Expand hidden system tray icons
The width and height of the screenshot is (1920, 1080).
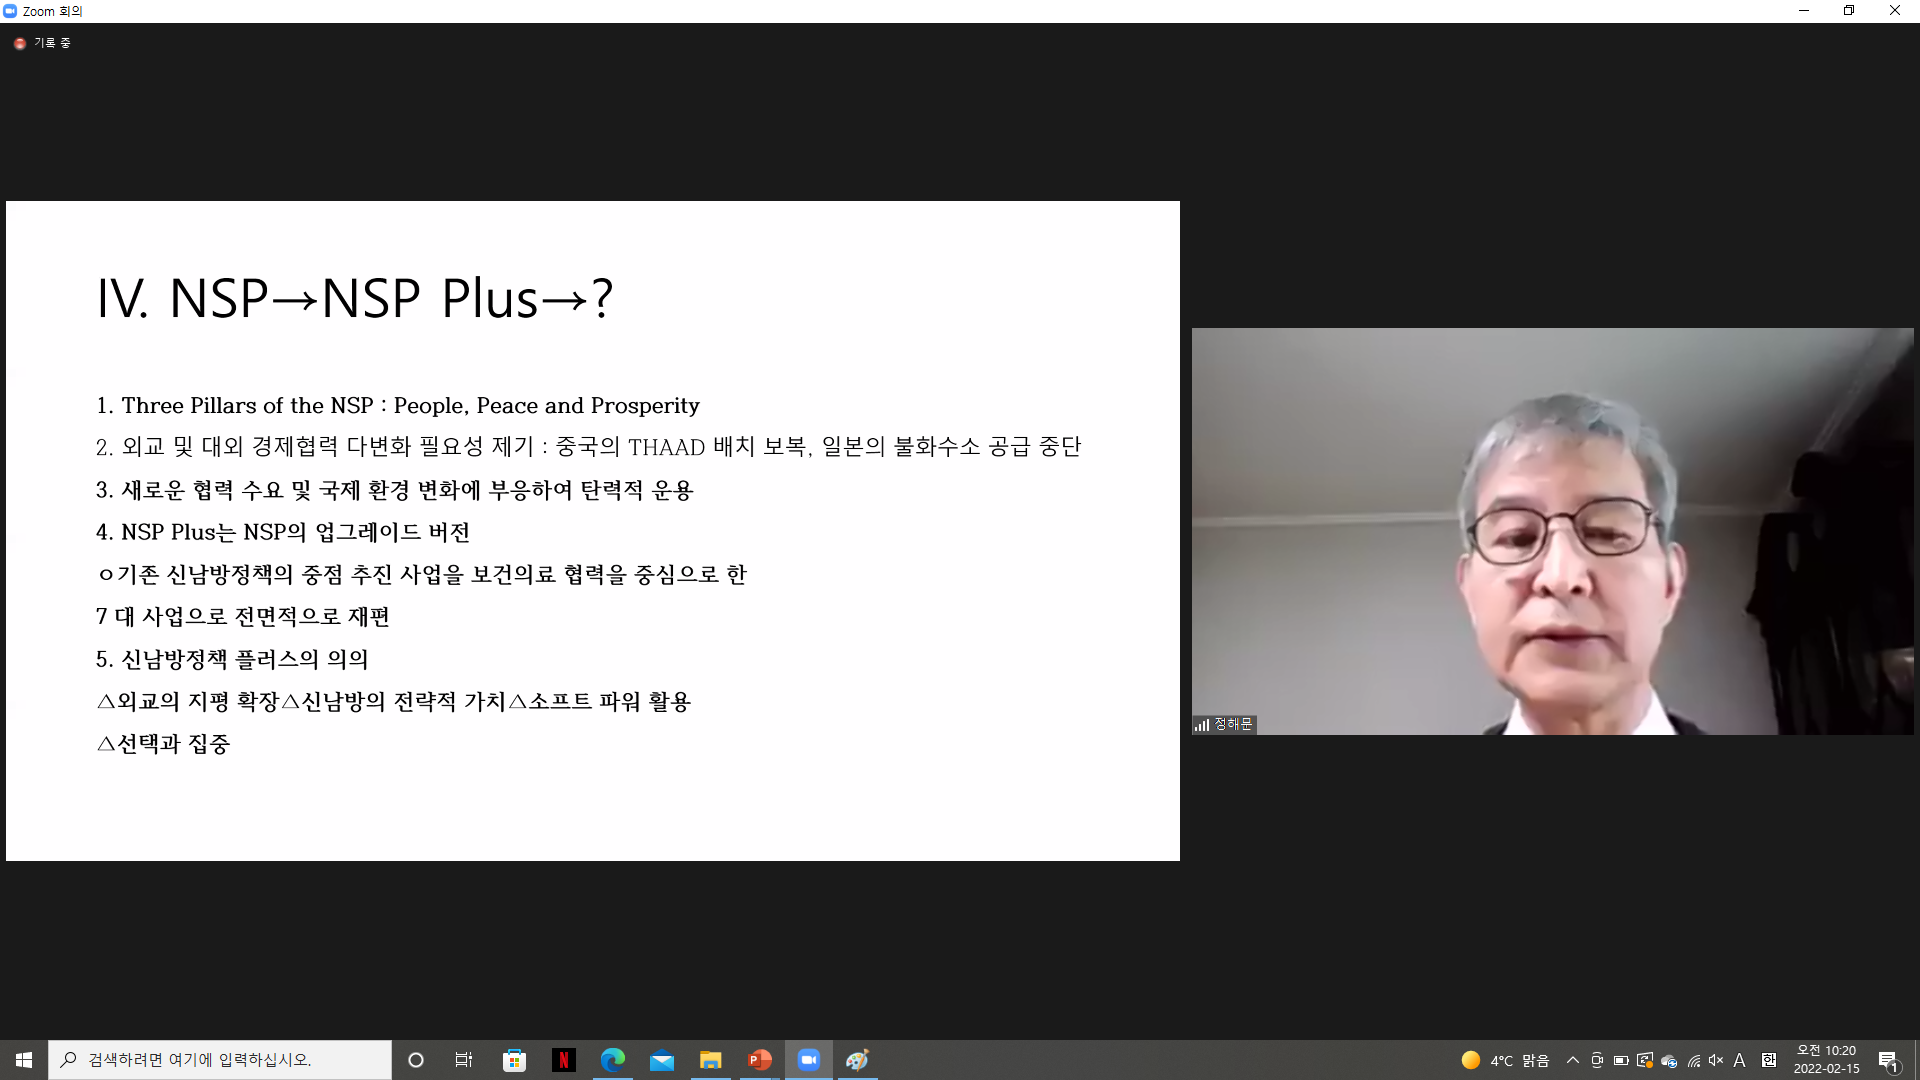pos(1572,1060)
